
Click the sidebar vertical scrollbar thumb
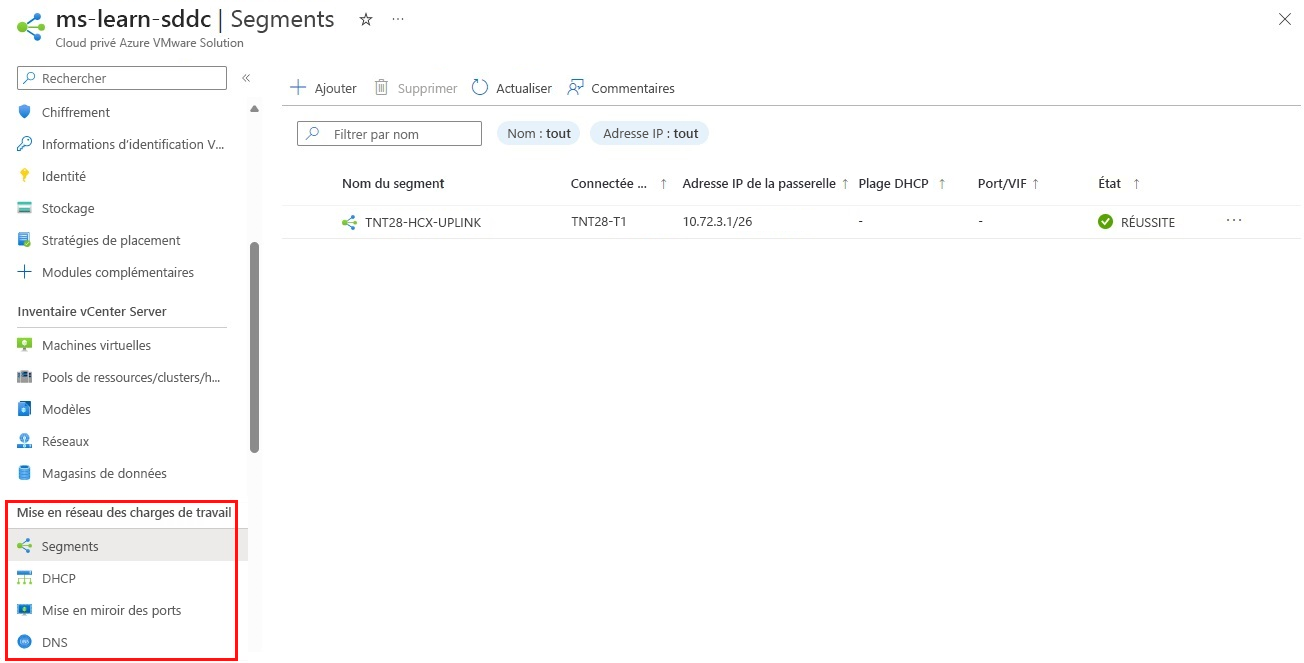(254, 347)
